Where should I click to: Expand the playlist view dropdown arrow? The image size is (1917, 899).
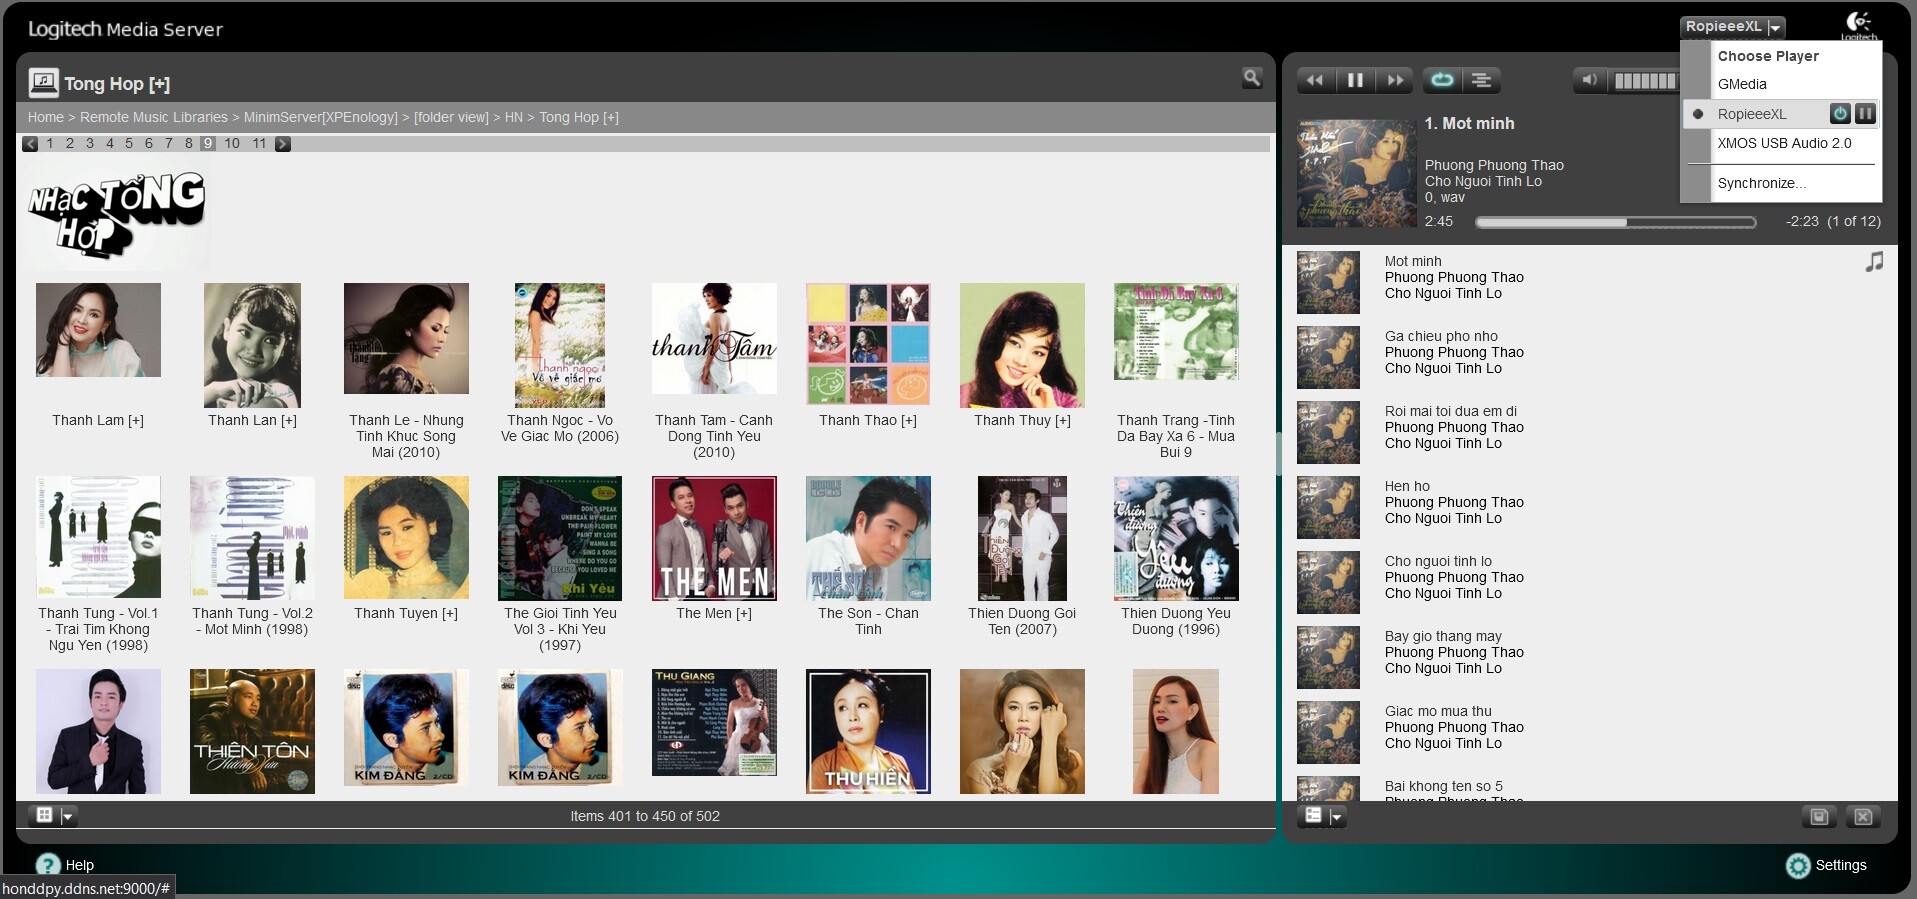click(1336, 817)
